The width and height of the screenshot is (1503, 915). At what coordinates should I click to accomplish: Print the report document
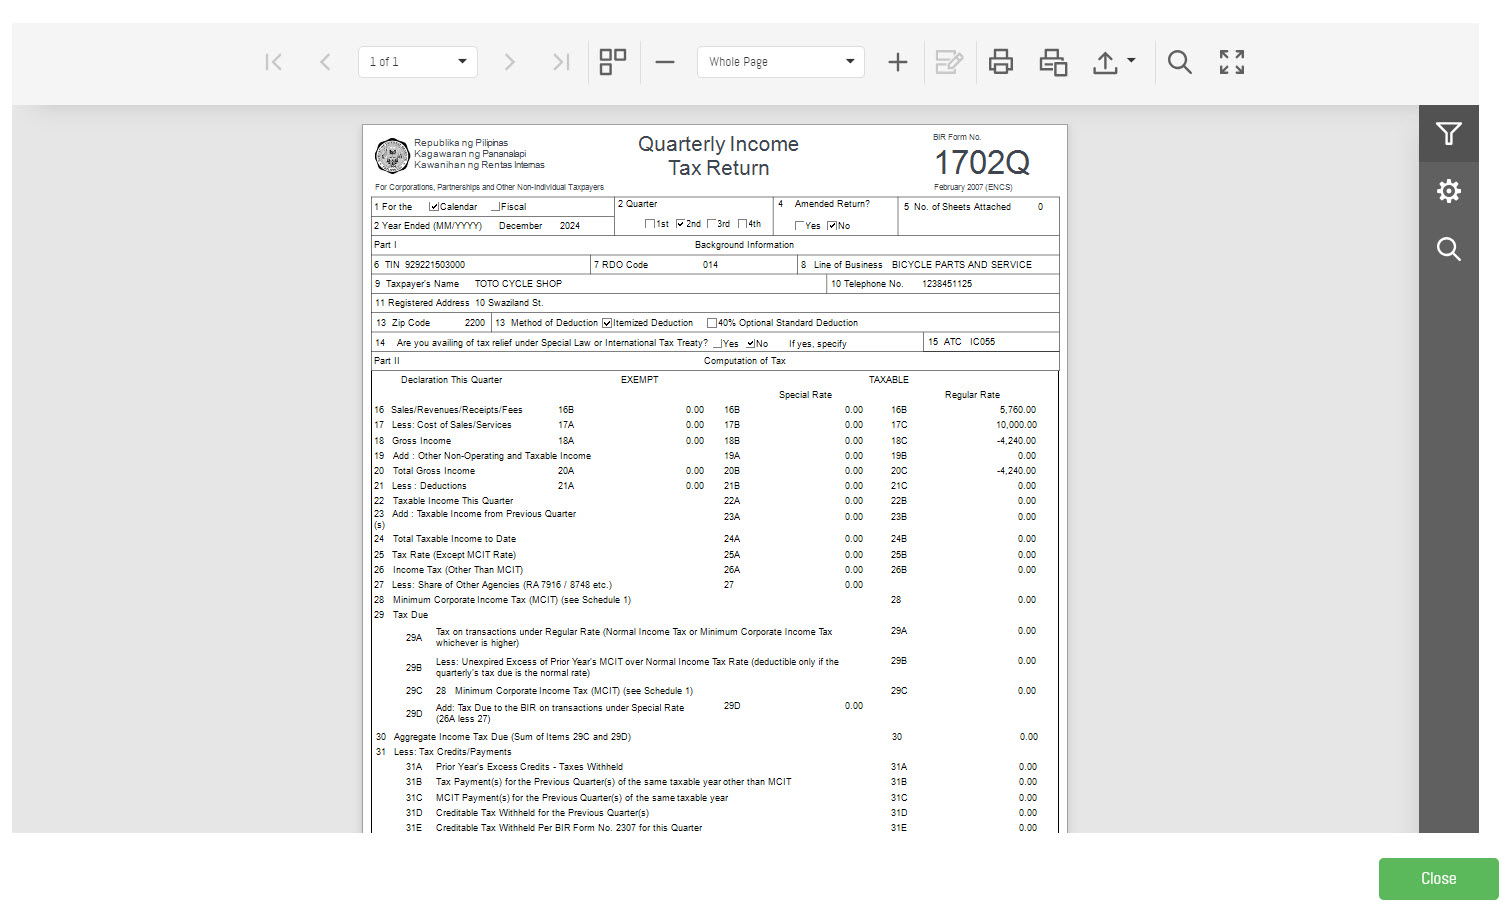tap(1001, 62)
